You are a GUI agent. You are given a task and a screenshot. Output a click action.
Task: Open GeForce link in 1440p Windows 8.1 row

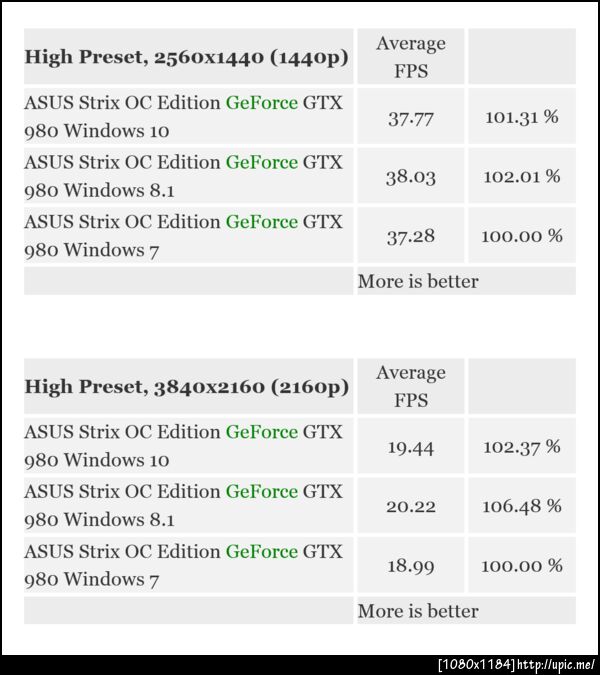tap(261, 162)
